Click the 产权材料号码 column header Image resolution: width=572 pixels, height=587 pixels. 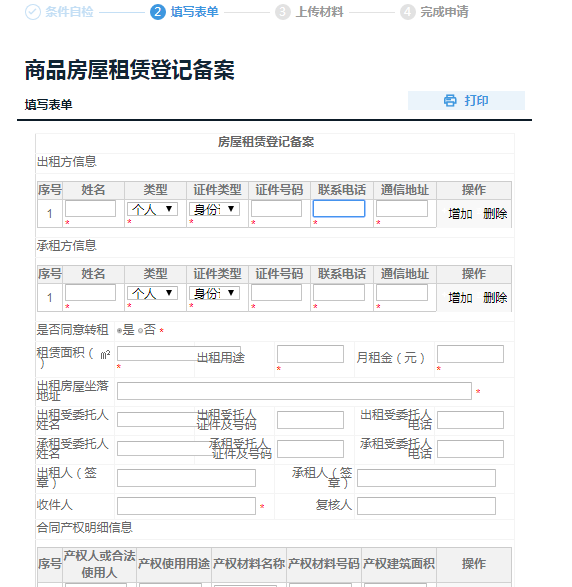[324, 564]
